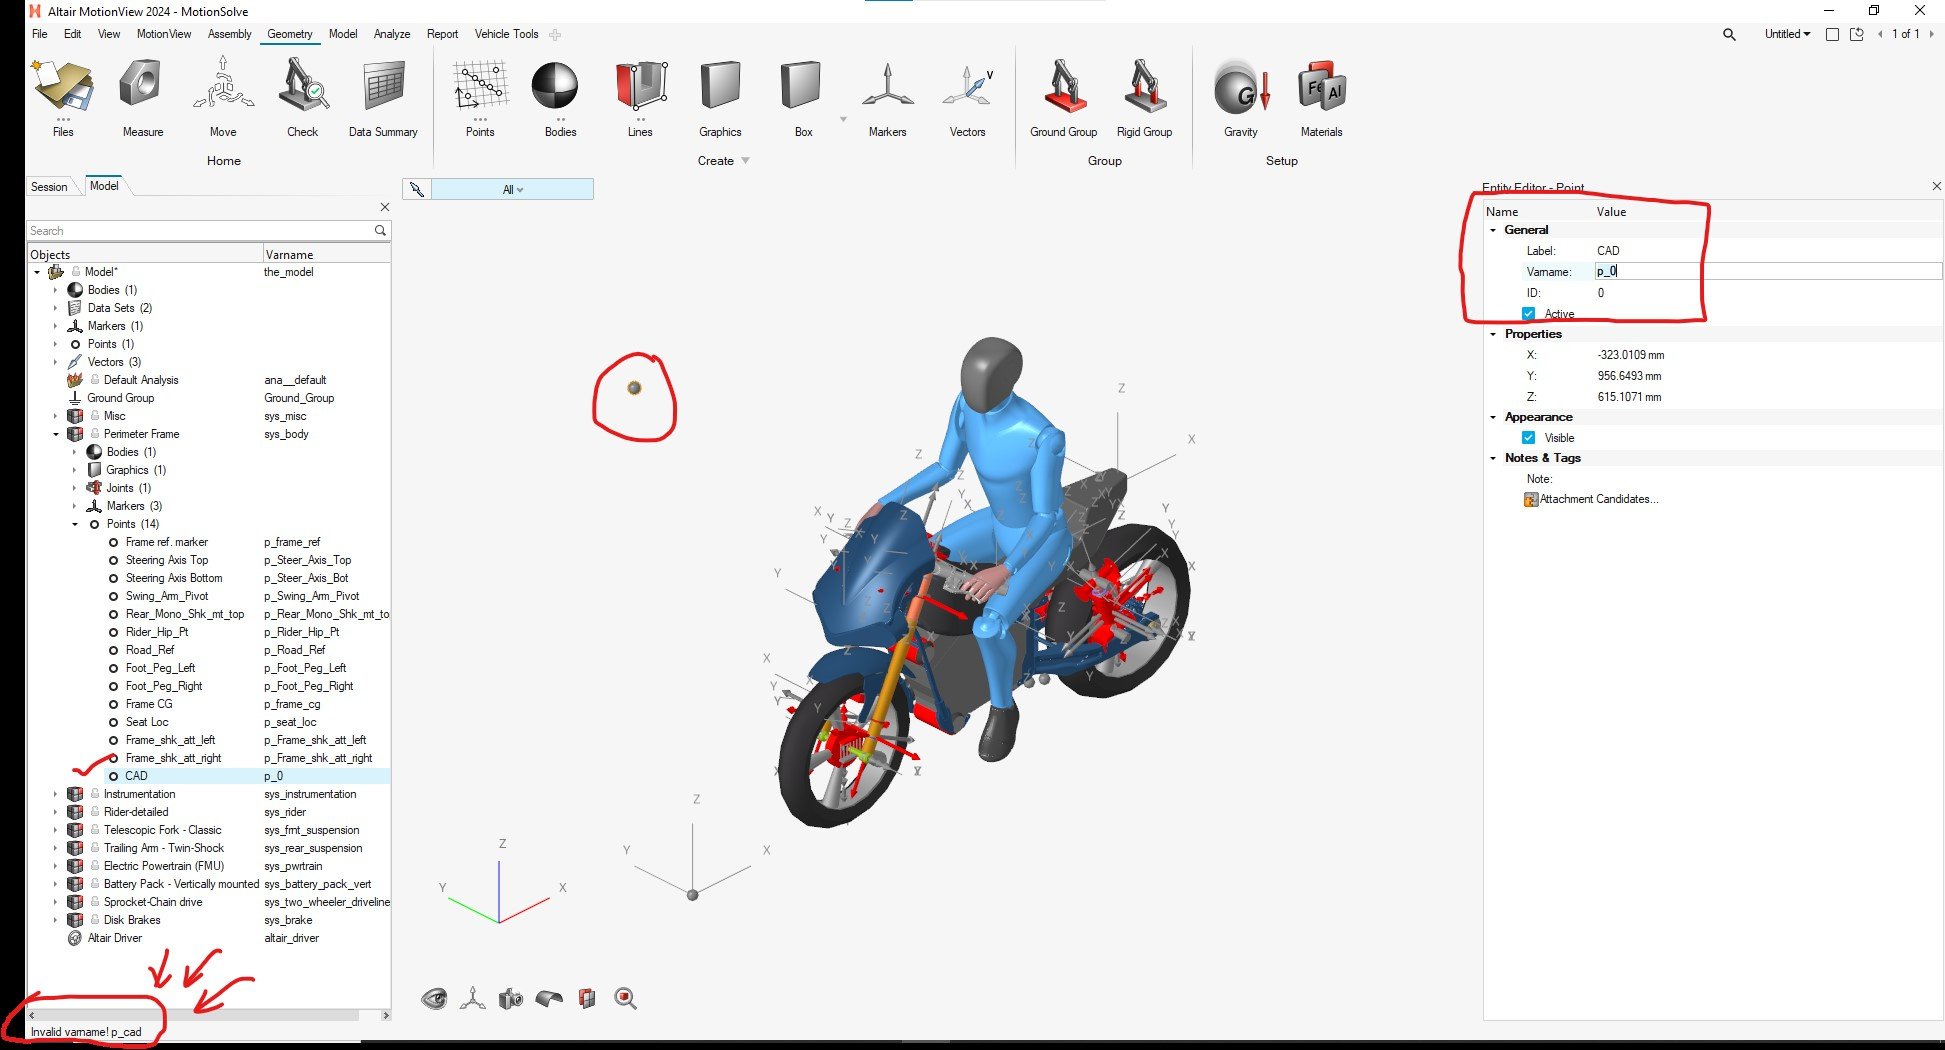Viewport: 1945px width, 1050px height.
Task: Select the CAD point in the tree
Action: coord(136,776)
